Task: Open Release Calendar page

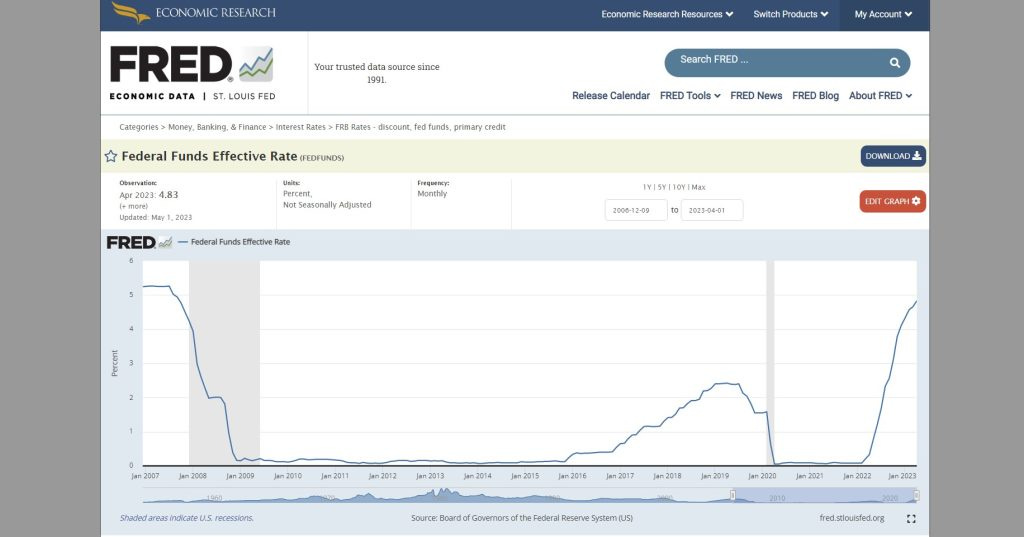Action: 611,95
